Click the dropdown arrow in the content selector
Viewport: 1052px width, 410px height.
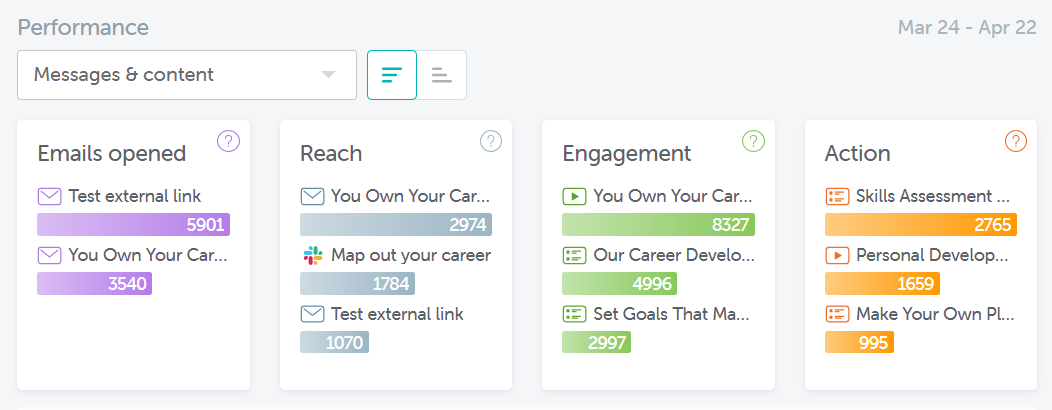[328, 75]
